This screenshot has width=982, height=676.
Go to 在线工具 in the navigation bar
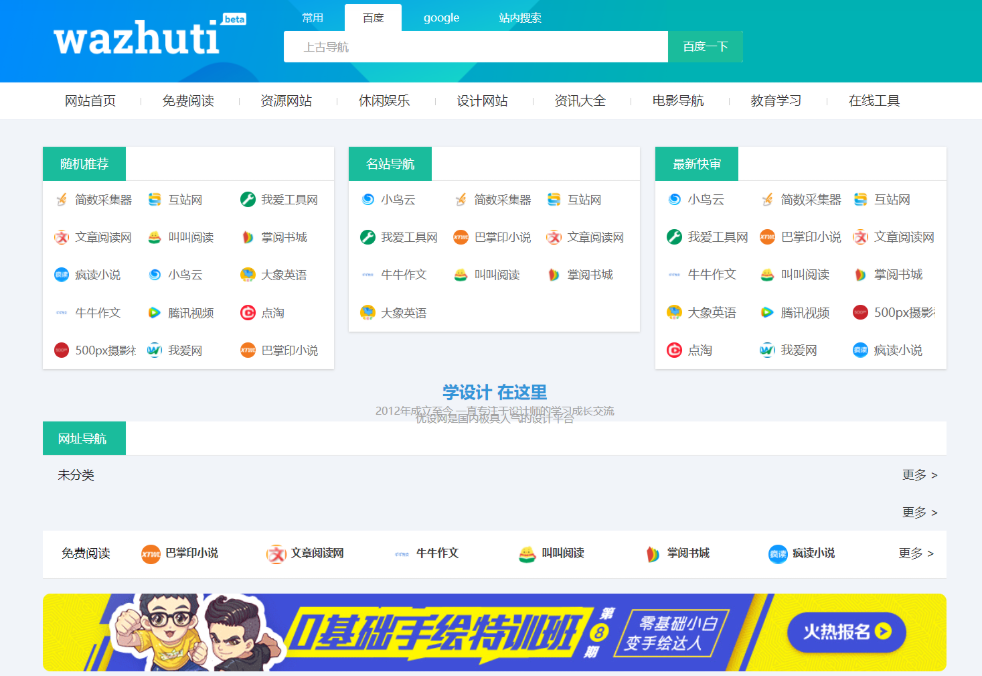[x=874, y=101]
